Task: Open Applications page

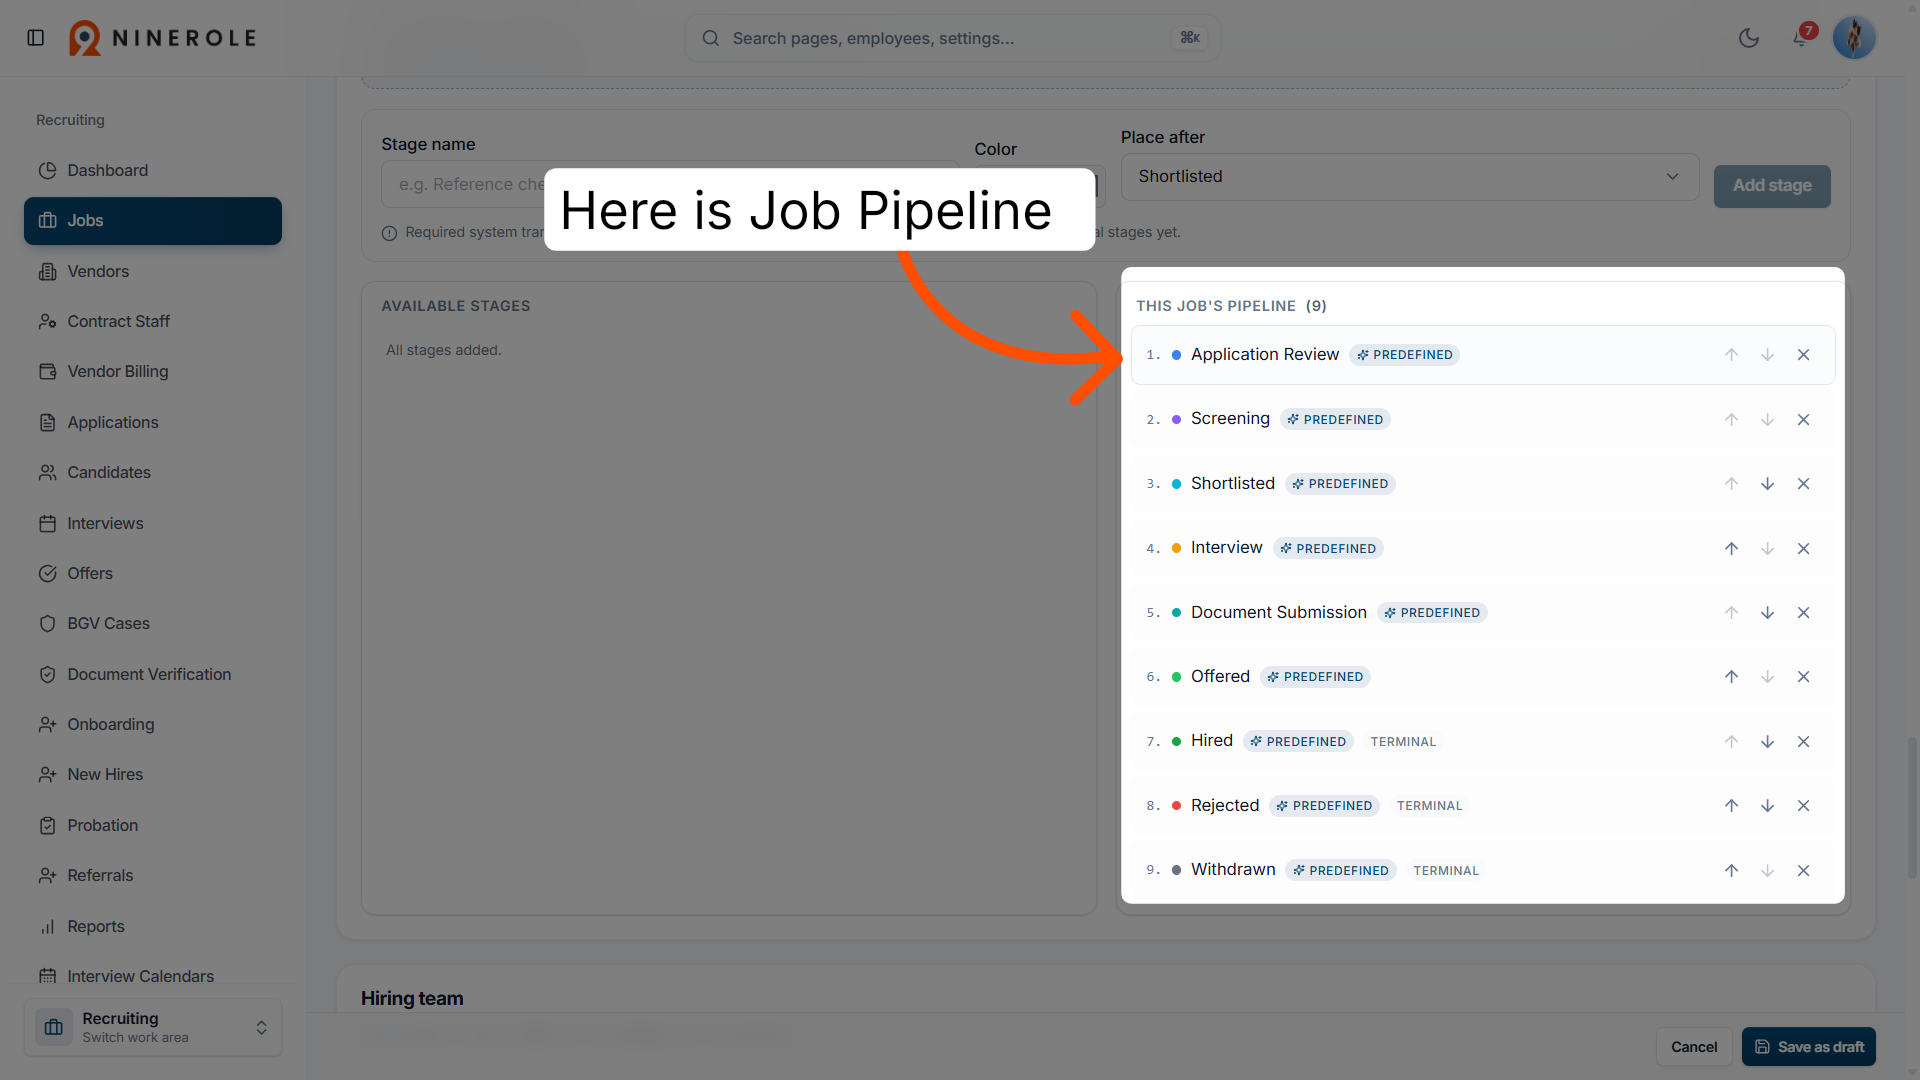Action: point(153,422)
